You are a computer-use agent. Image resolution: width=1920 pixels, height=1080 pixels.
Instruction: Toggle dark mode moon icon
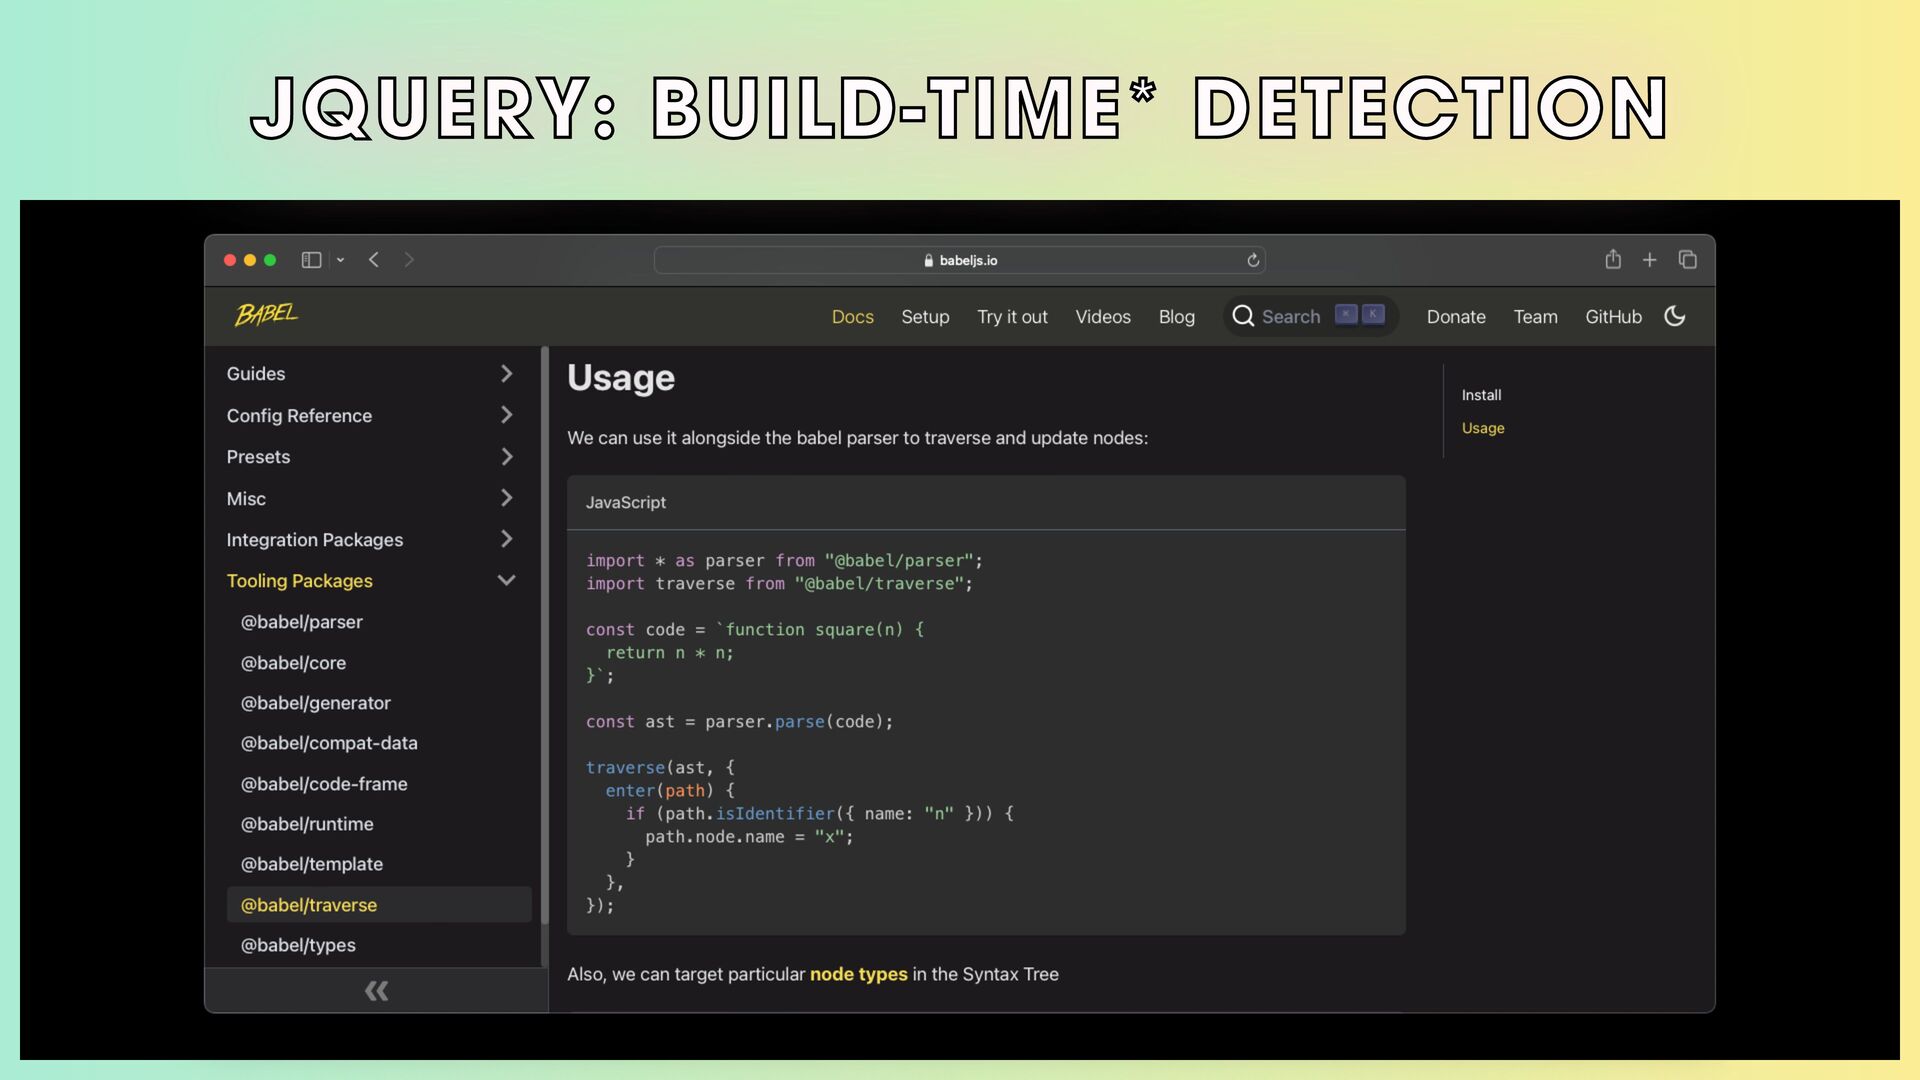pos(1675,316)
